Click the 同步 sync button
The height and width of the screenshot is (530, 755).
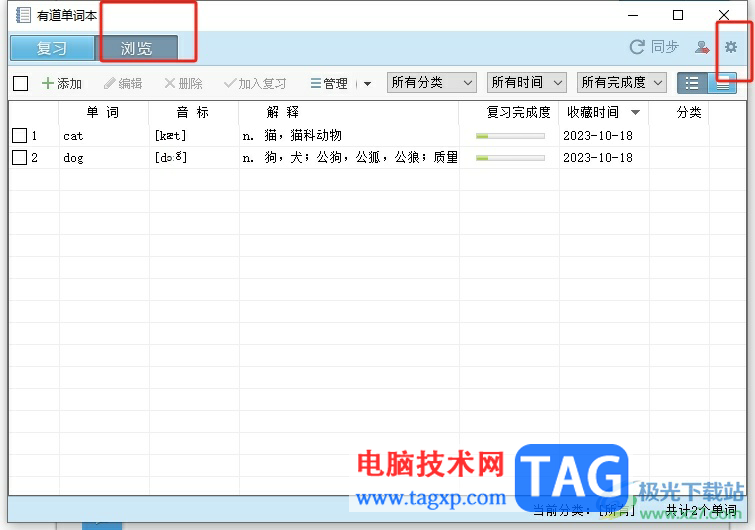[x=654, y=47]
